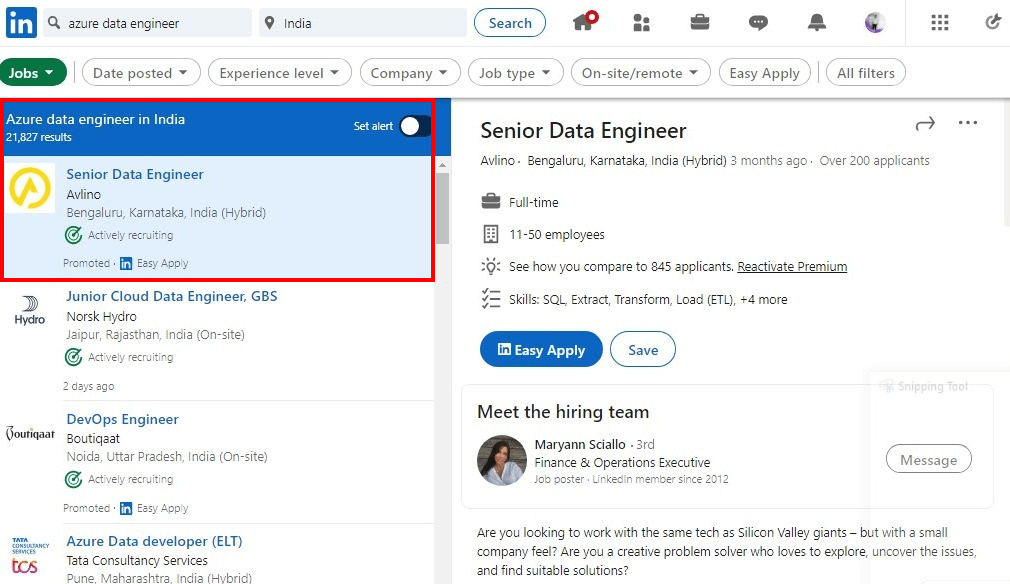This screenshot has width=1010, height=584.
Task: Click the Norsk Hydro company logo
Action: coord(30,310)
